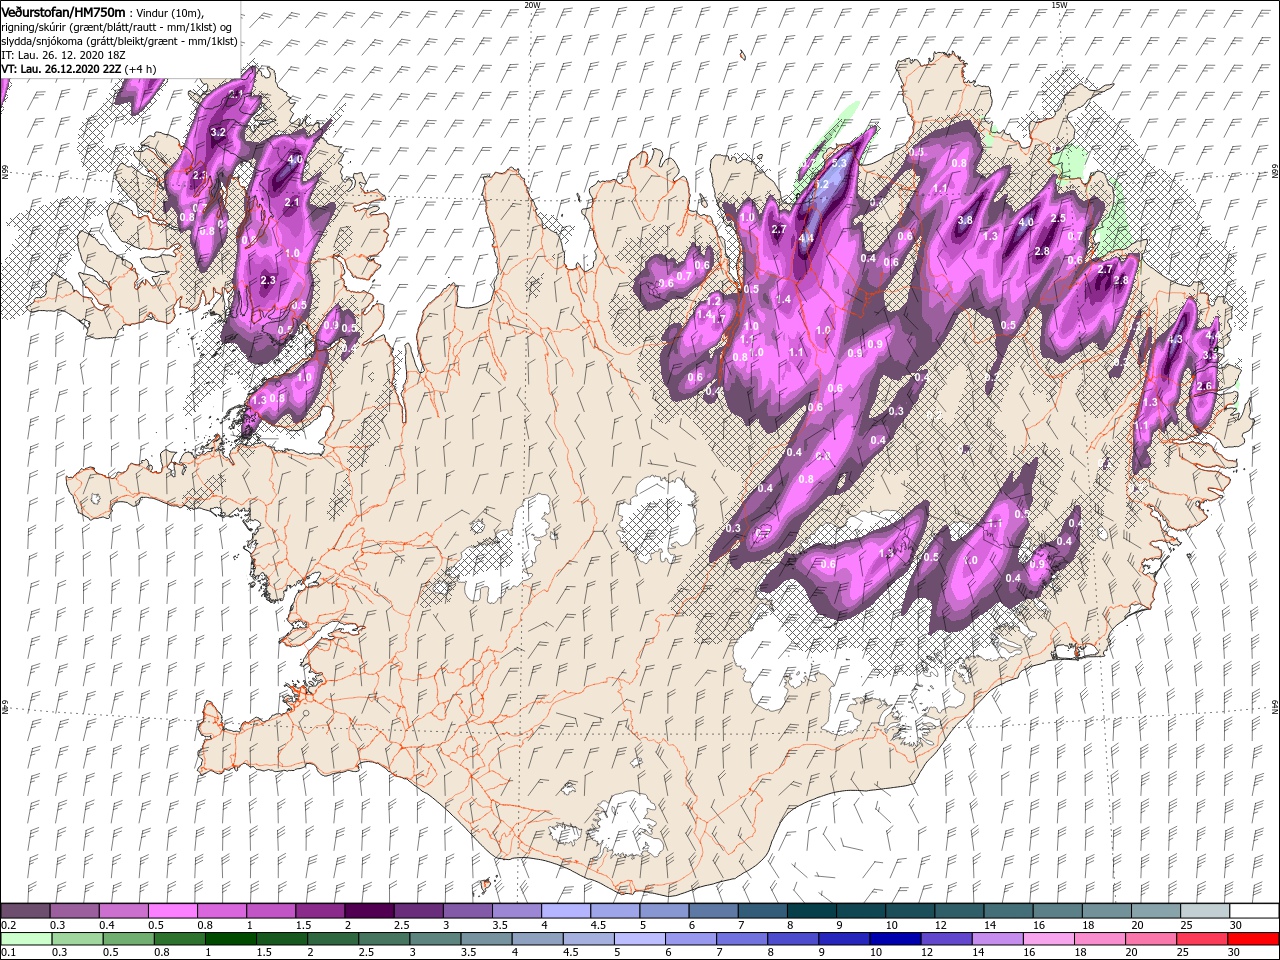Click the 0.1 label on the green scale

pyautogui.click(x=8, y=953)
